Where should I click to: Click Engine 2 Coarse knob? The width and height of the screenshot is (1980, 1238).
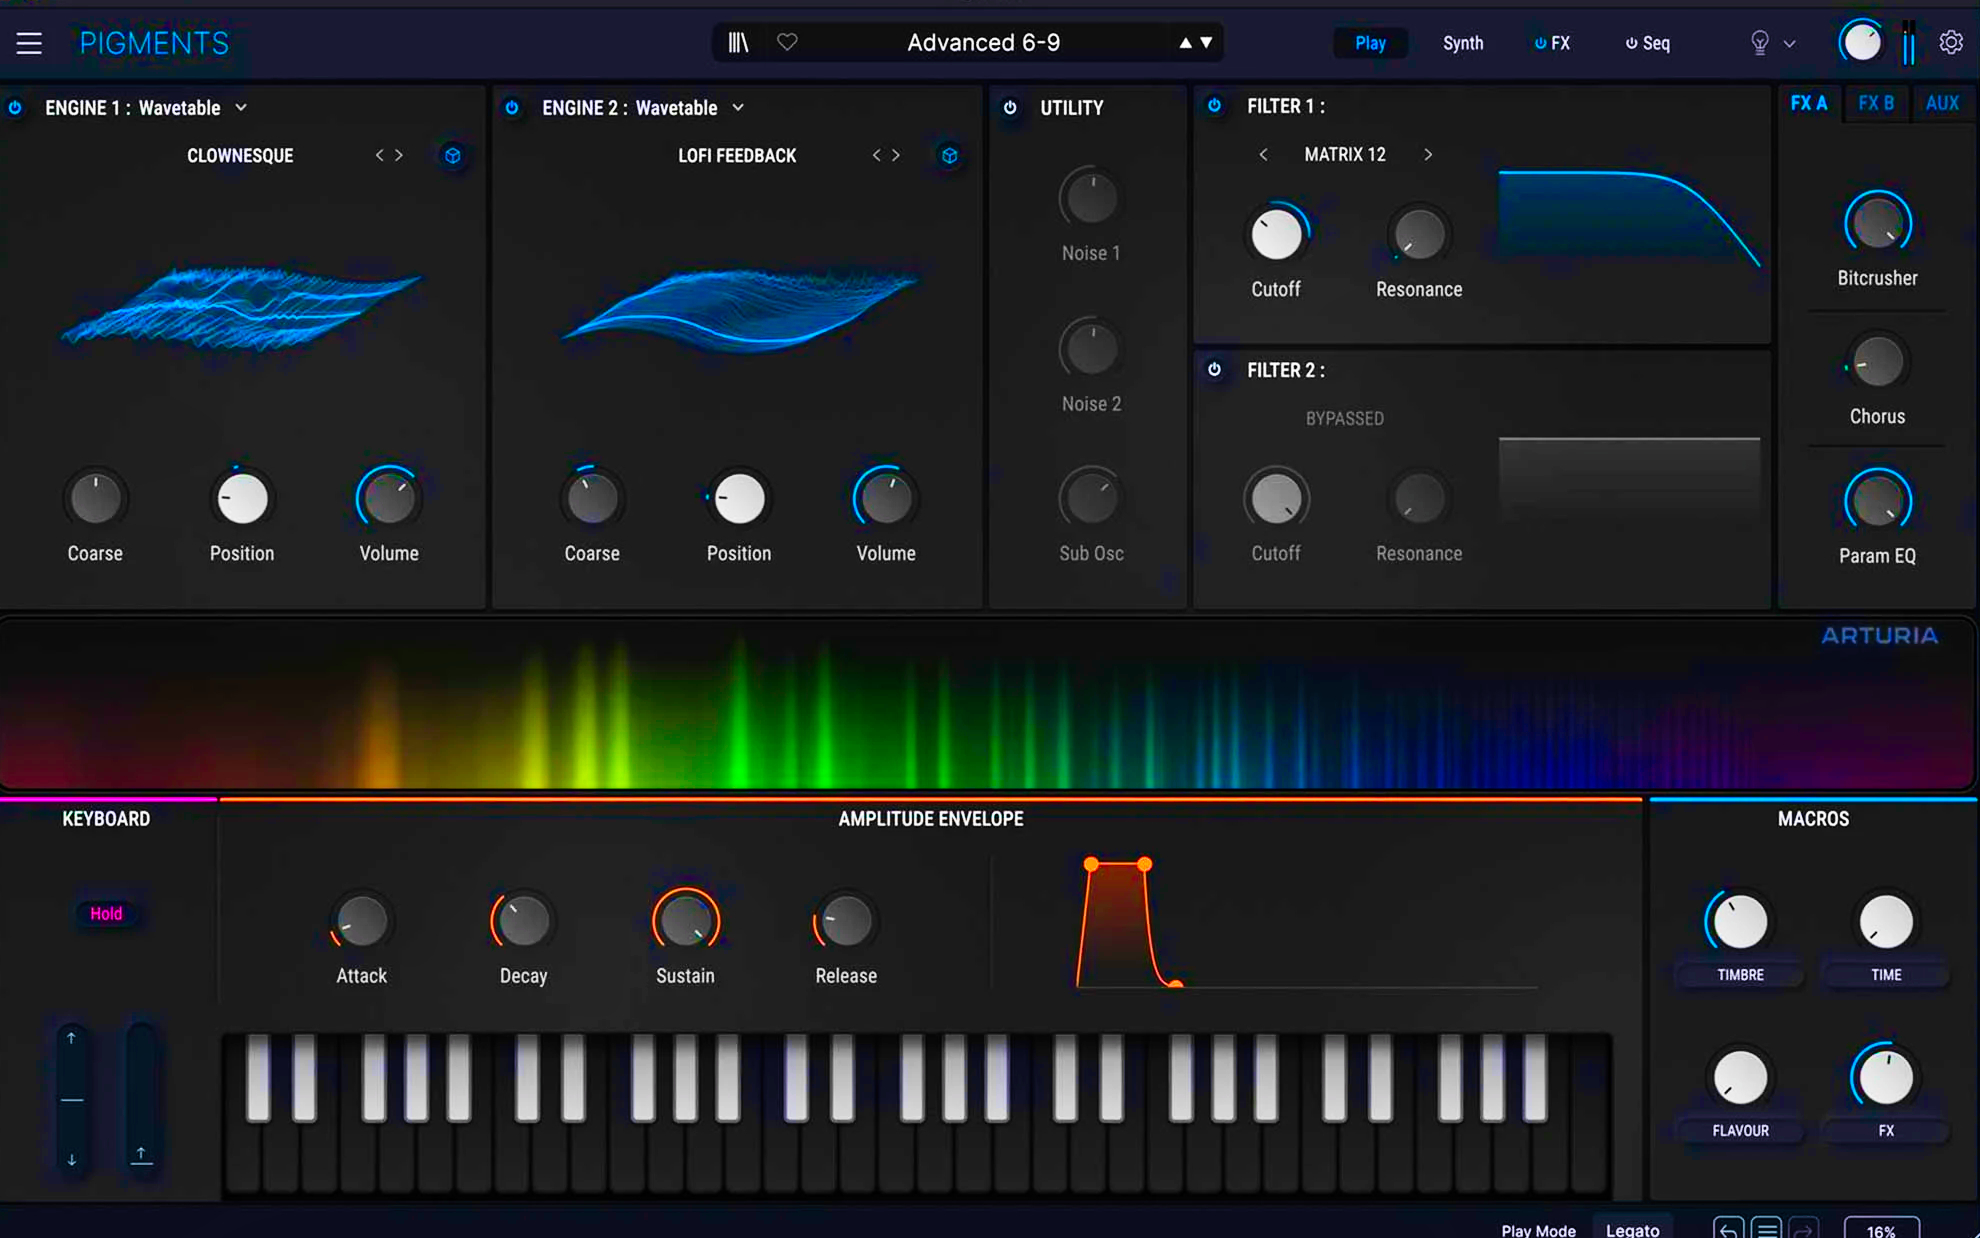click(x=592, y=498)
